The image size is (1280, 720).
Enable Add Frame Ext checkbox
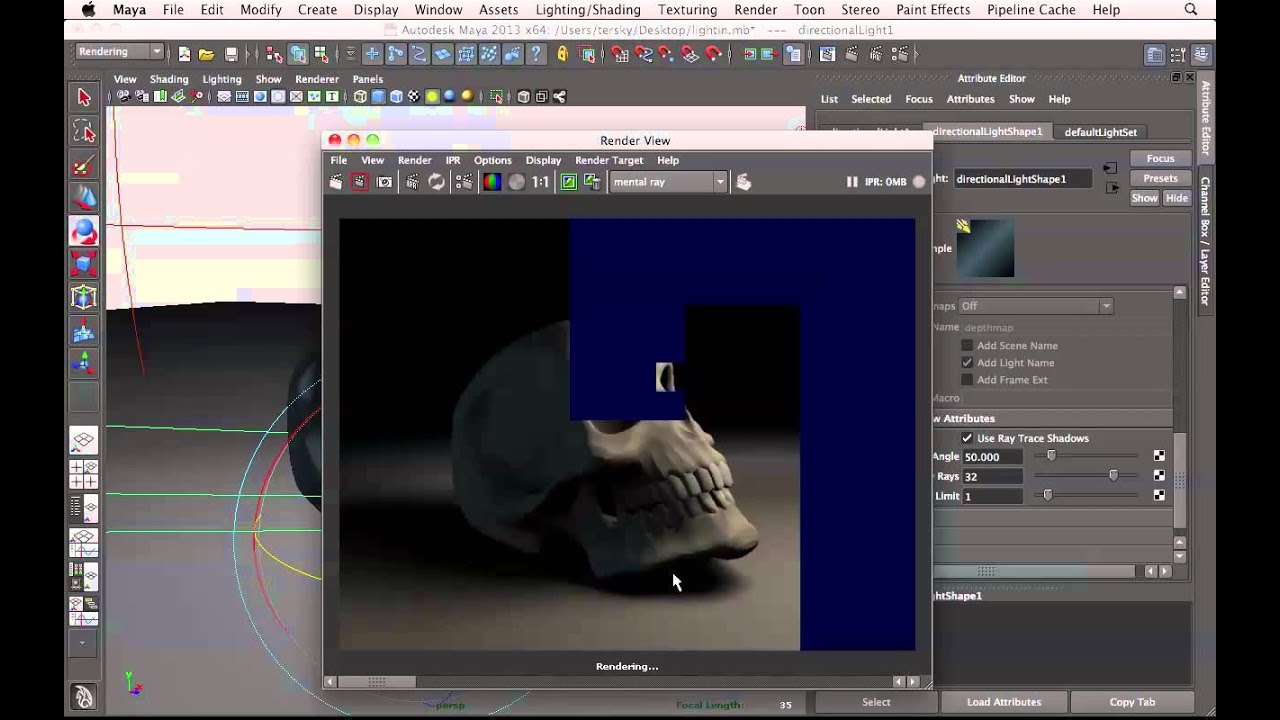tap(967, 380)
